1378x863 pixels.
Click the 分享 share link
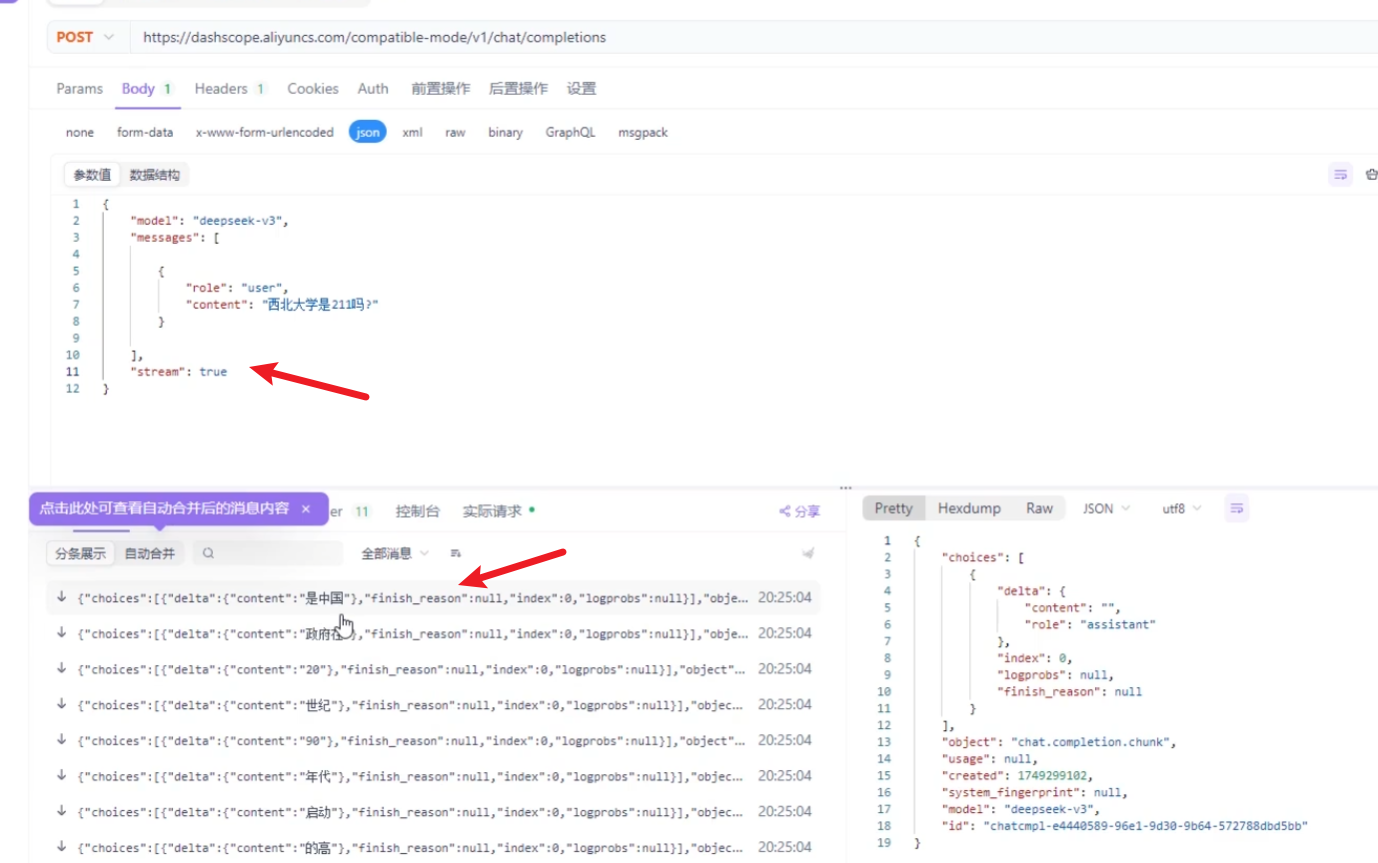pos(800,511)
